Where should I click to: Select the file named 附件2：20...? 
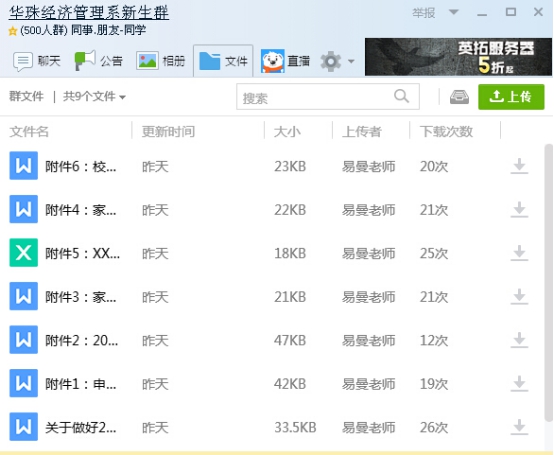click(x=82, y=340)
